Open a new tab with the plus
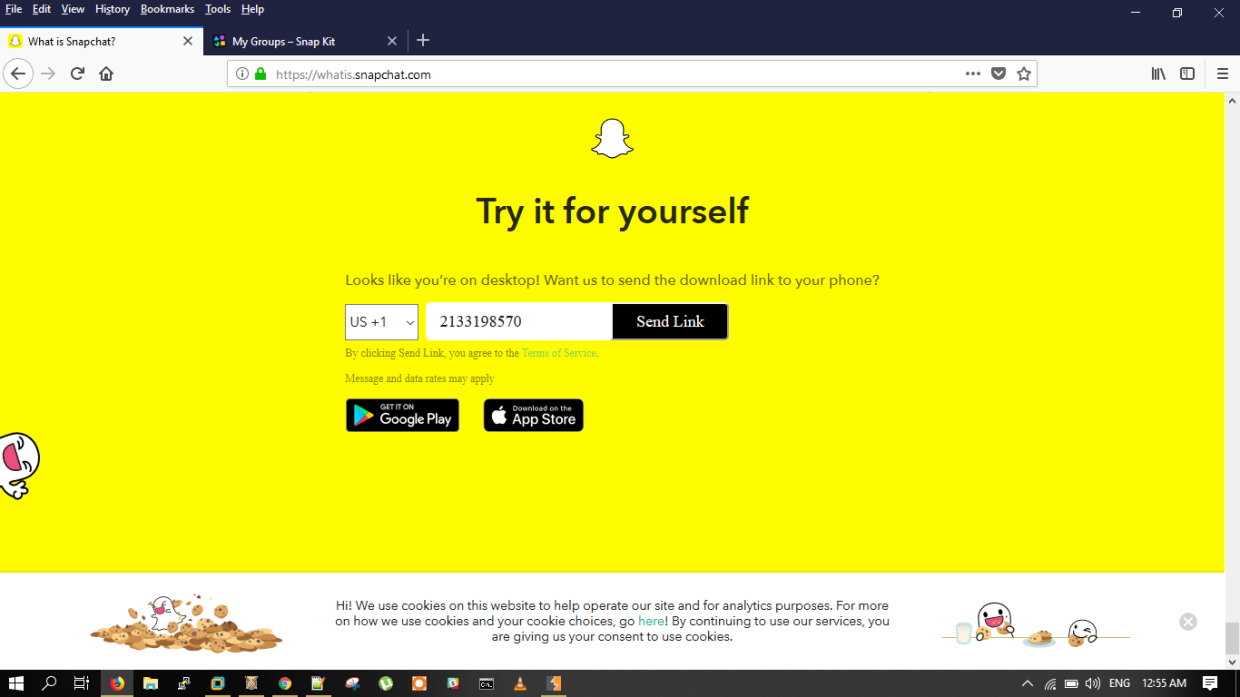1240x697 pixels. (x=423, y=40)
